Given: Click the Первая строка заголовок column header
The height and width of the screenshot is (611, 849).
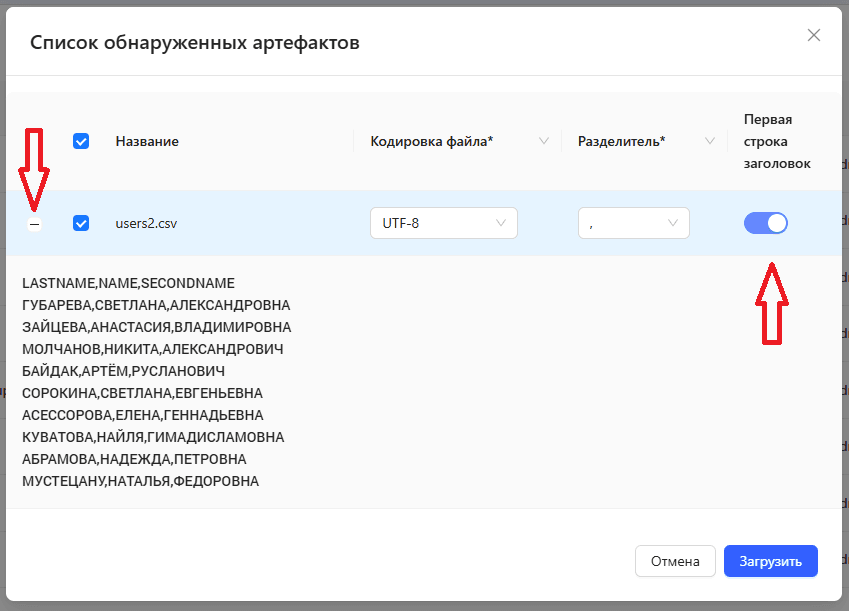Looking at the screenshot, I should pyautogui.click(x=777, y=141).
